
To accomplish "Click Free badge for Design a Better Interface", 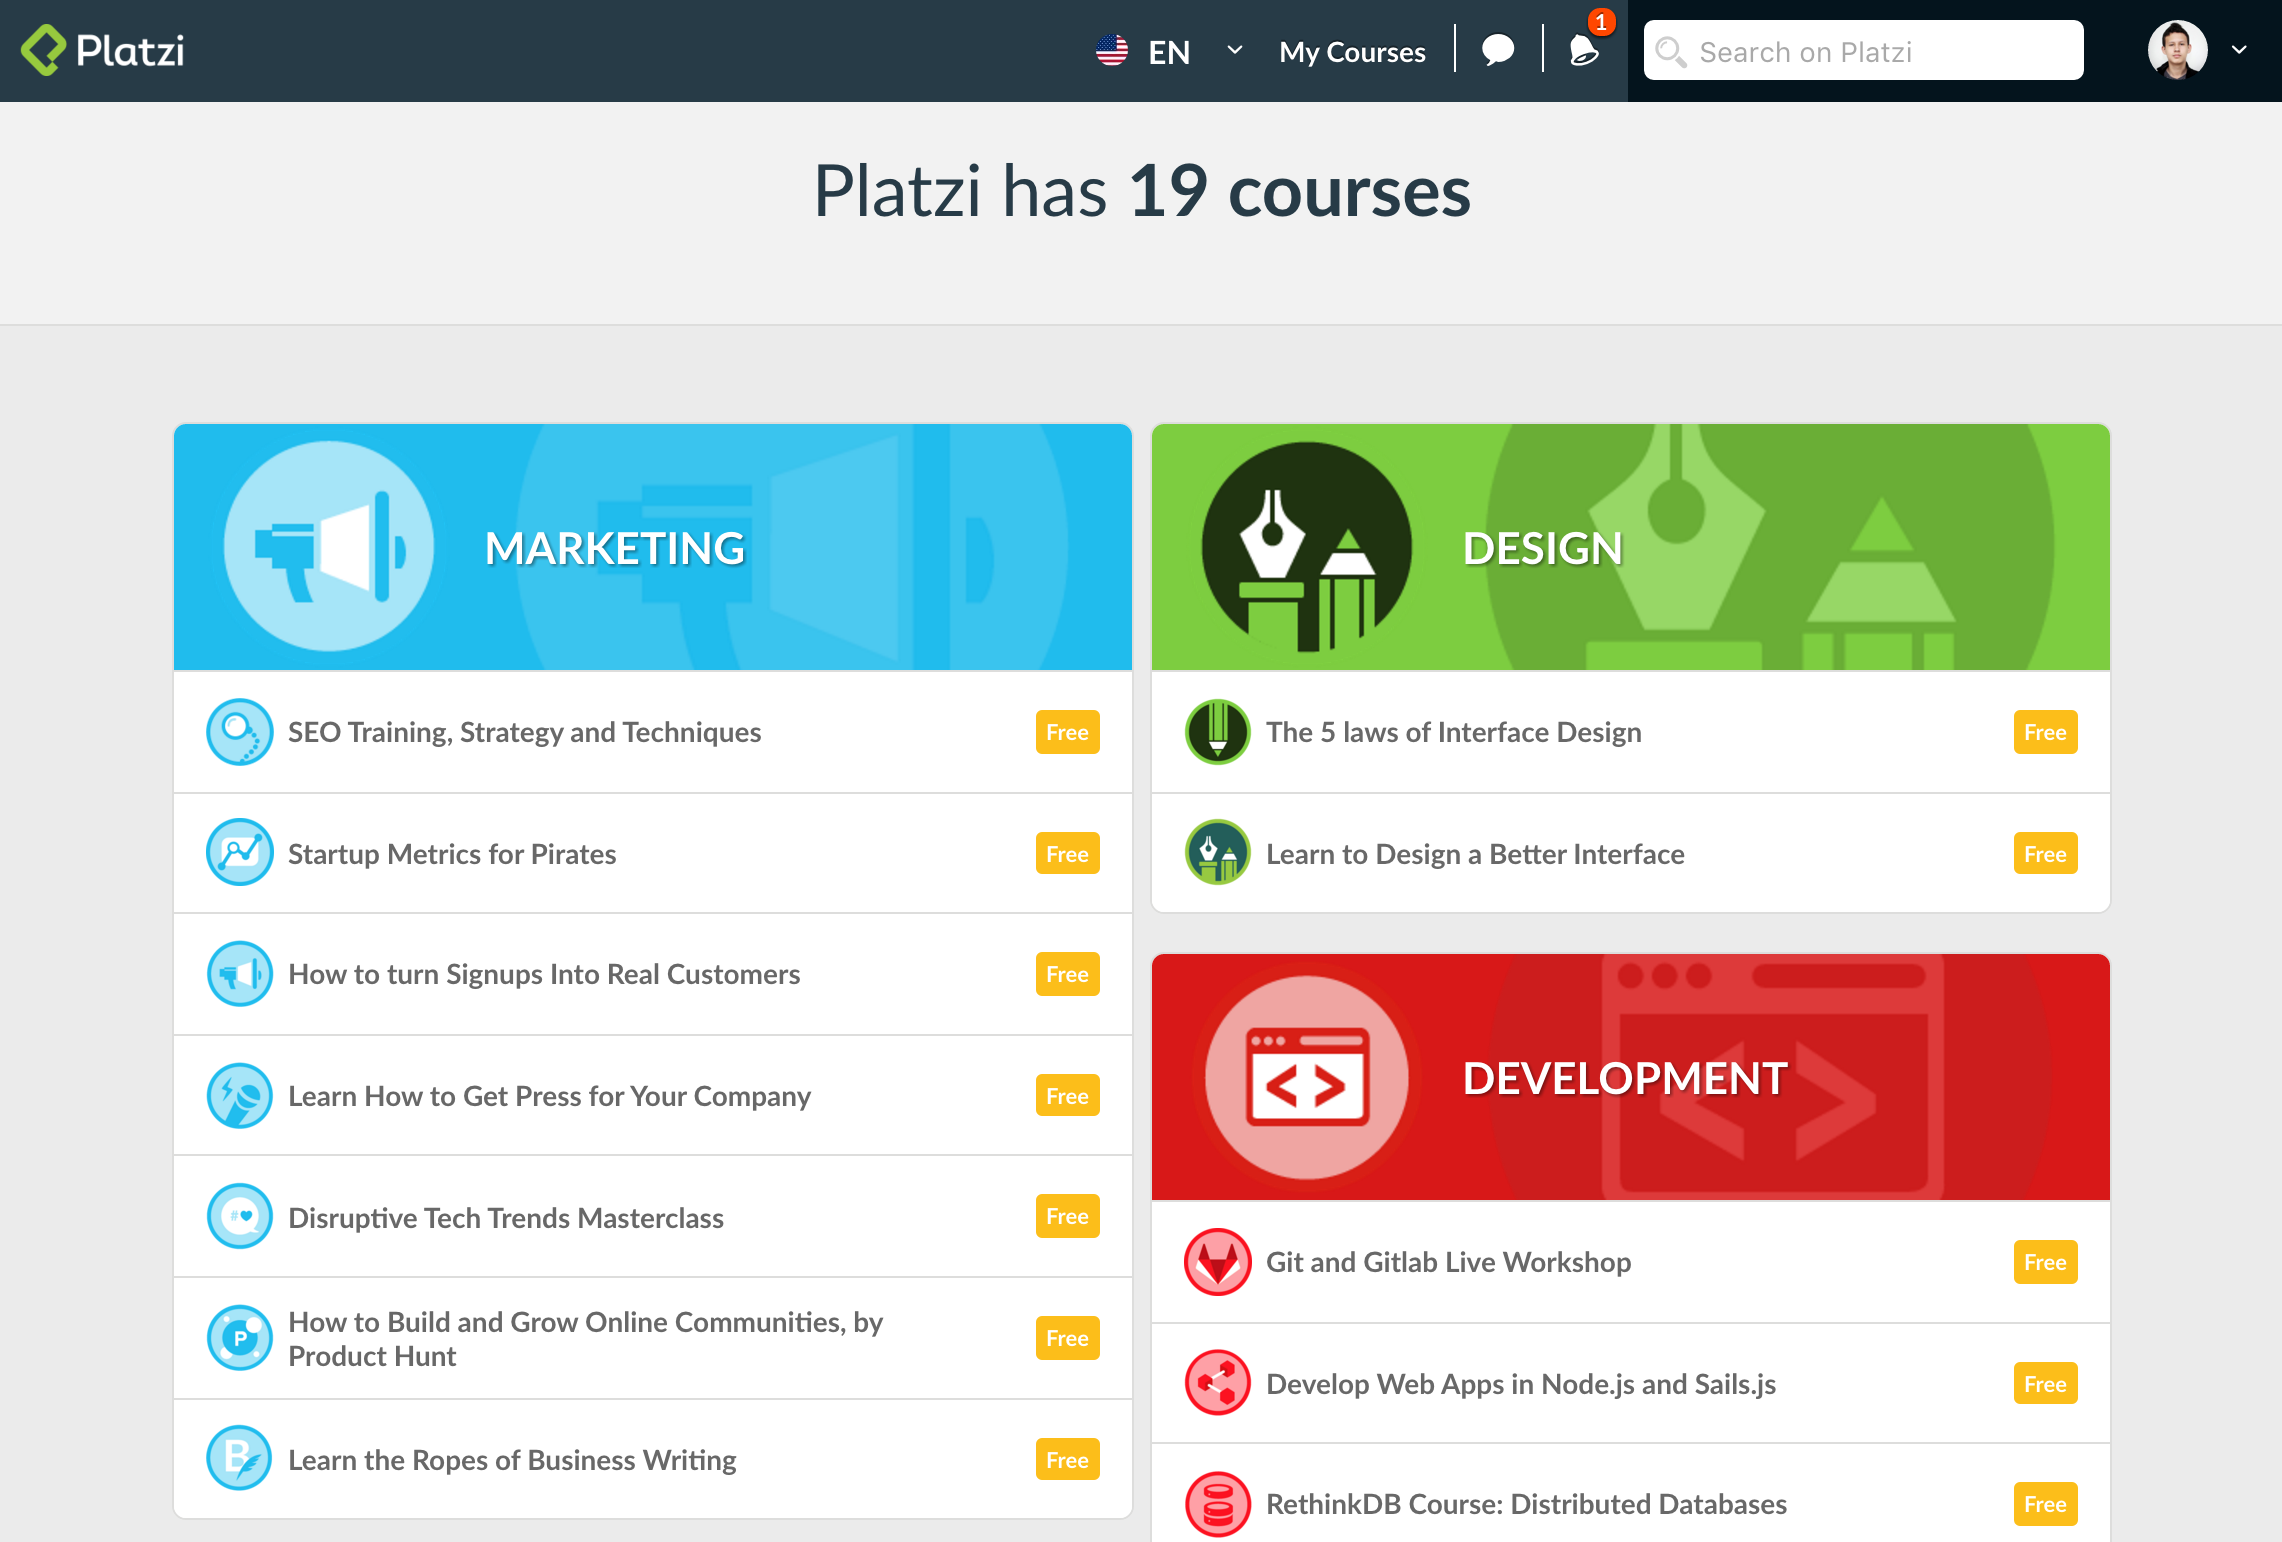I will click(2045, 854).
